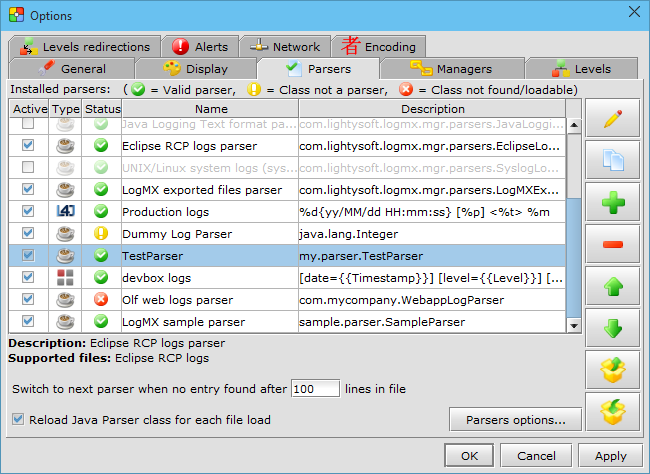This screenshot has height=474, width=650.
Task: Move selected parser down with green arrow
Action: tap(612, 328)
